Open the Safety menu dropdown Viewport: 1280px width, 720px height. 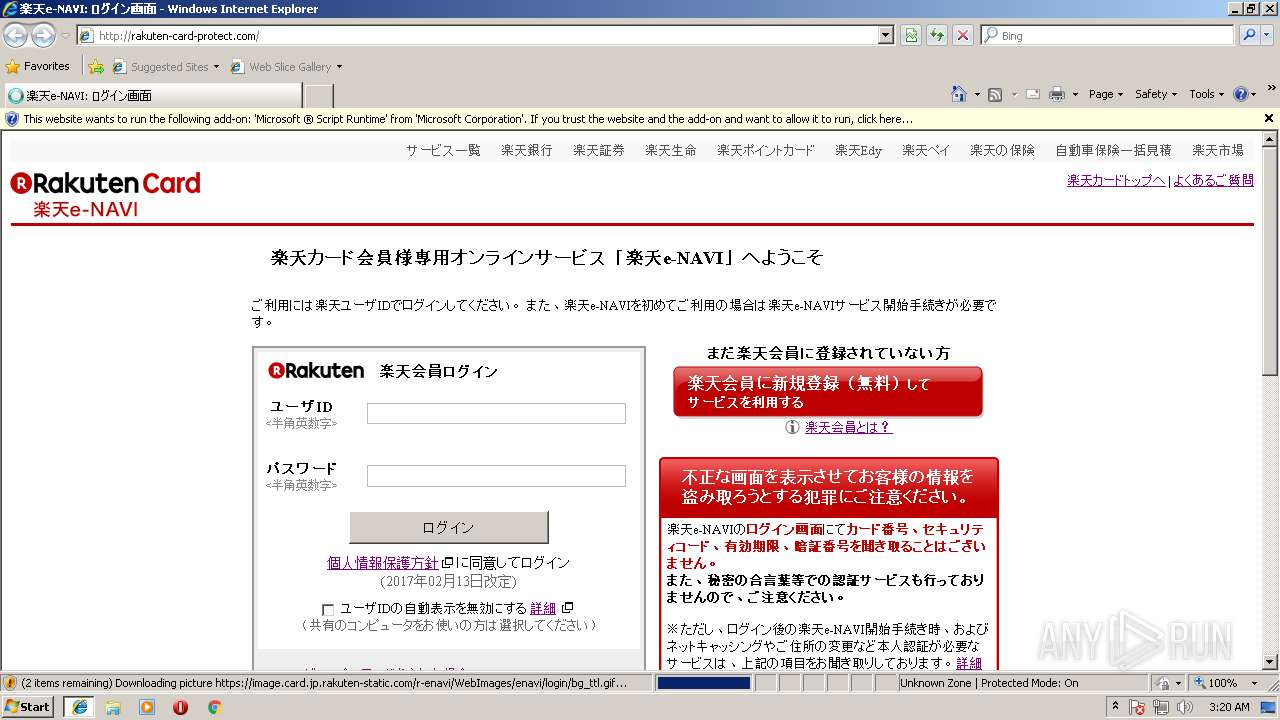[1156, 94]
